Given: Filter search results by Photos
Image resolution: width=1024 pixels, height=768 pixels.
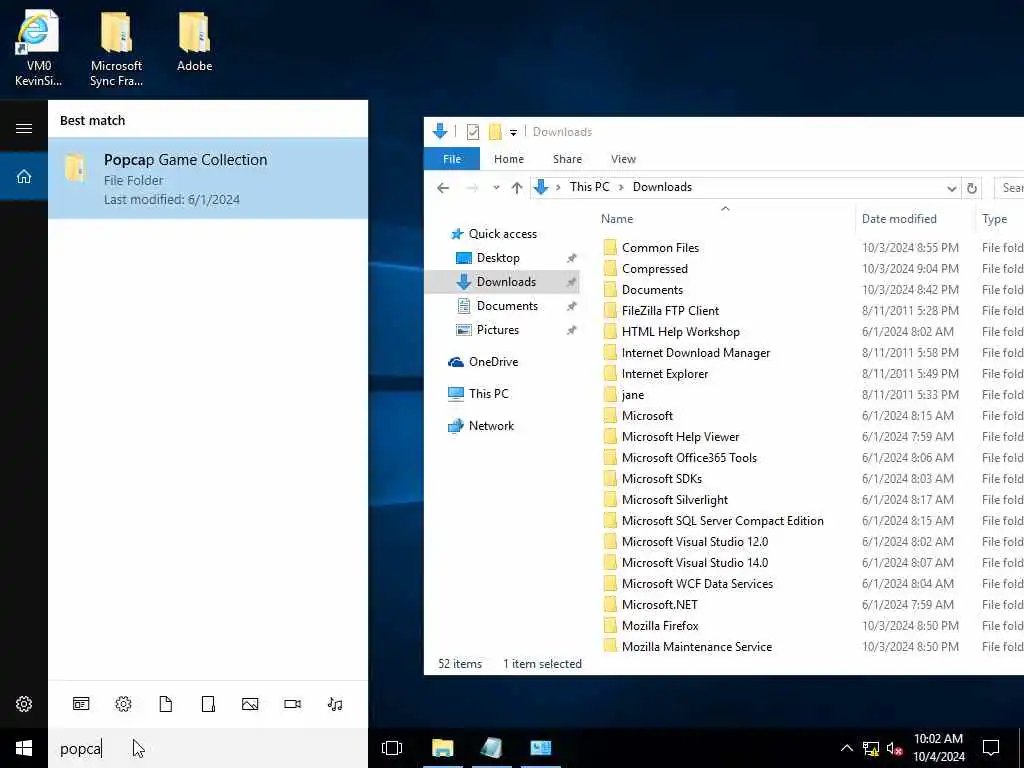Looking at the screenshot, I should pyautogui.click(x=250, y=704).
